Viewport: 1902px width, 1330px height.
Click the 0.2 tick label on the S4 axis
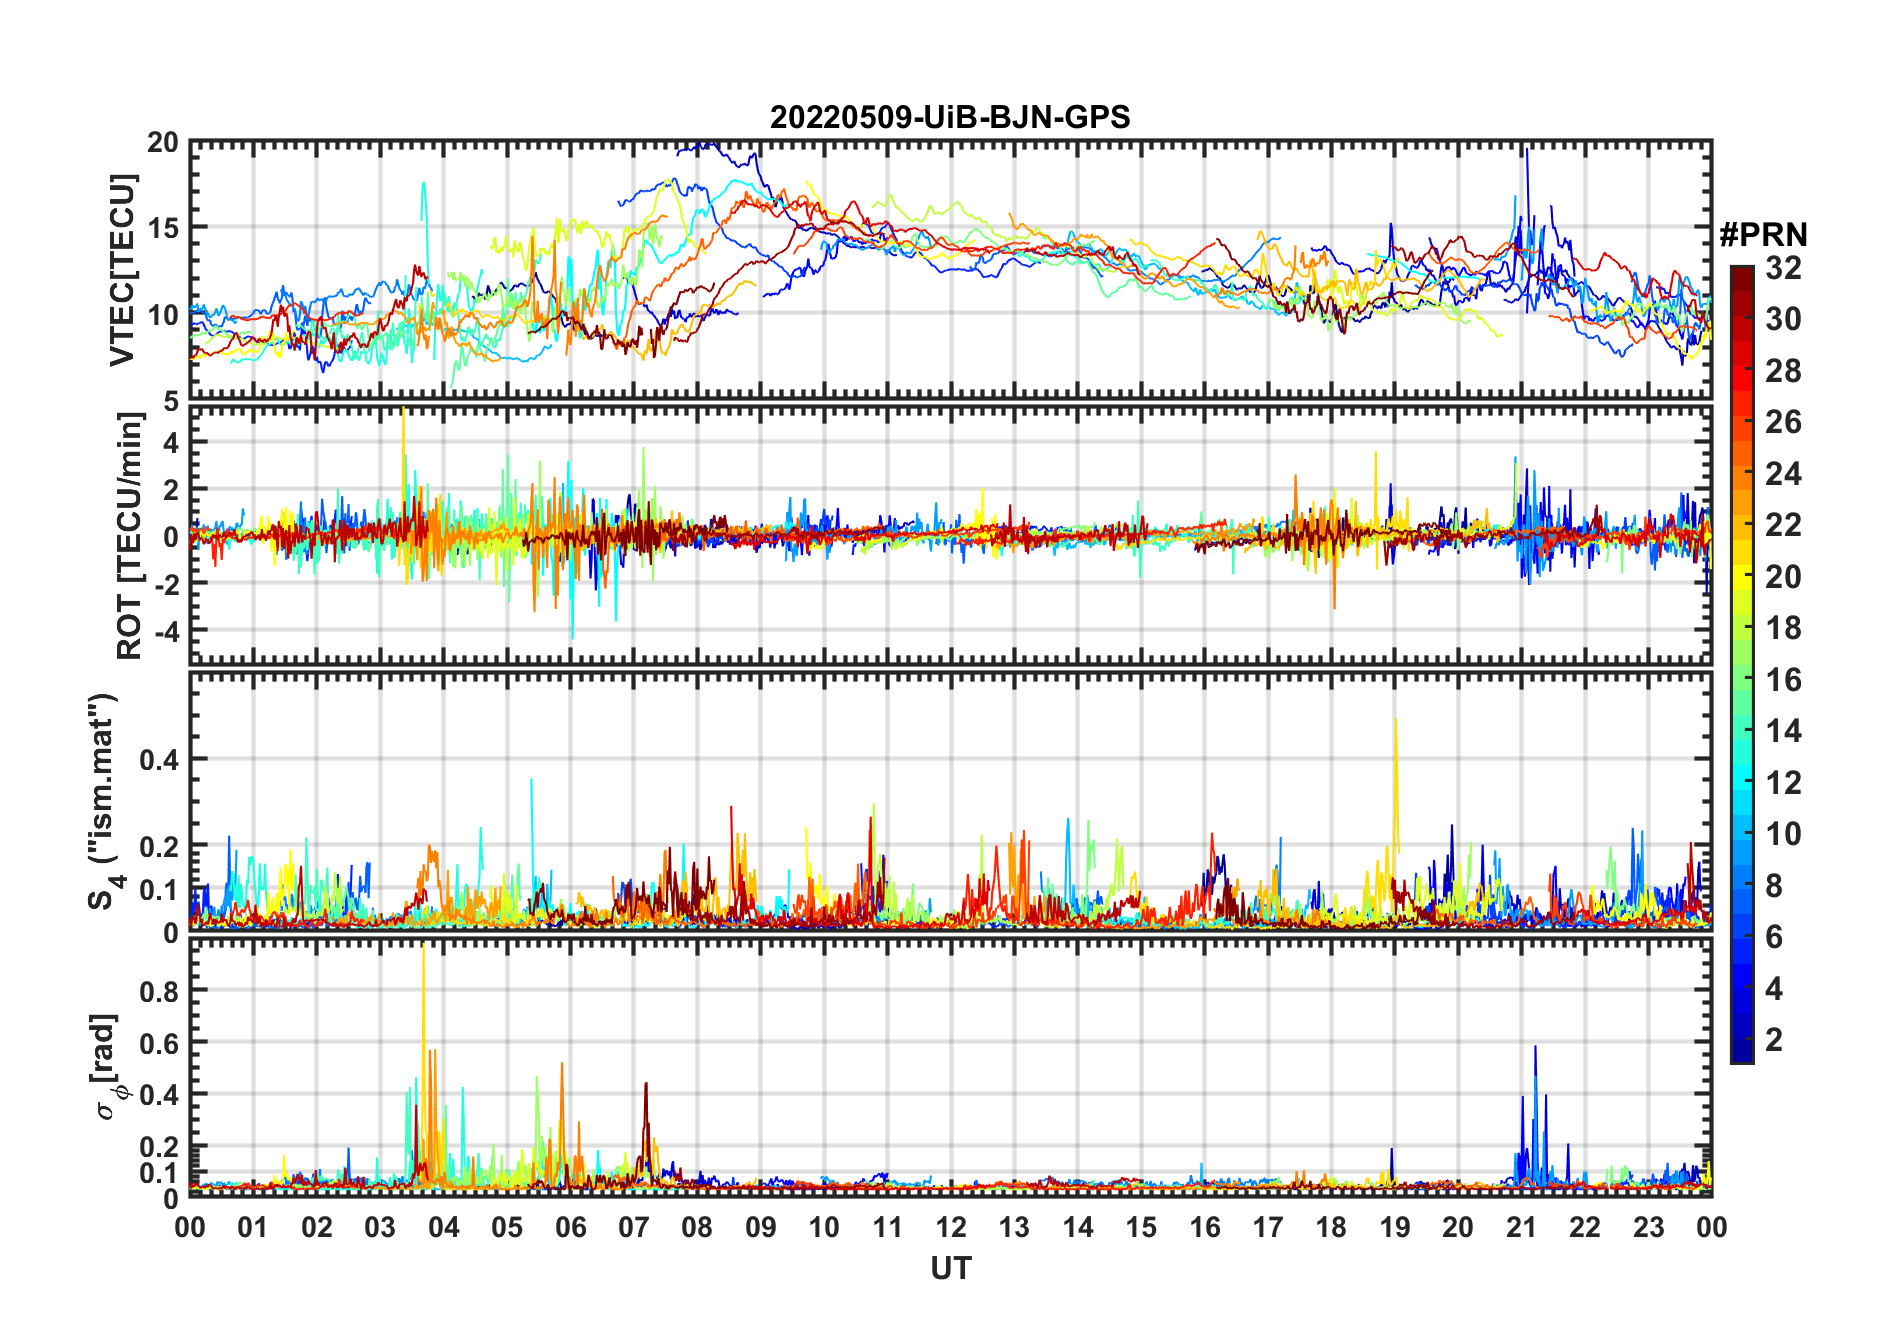159,846
